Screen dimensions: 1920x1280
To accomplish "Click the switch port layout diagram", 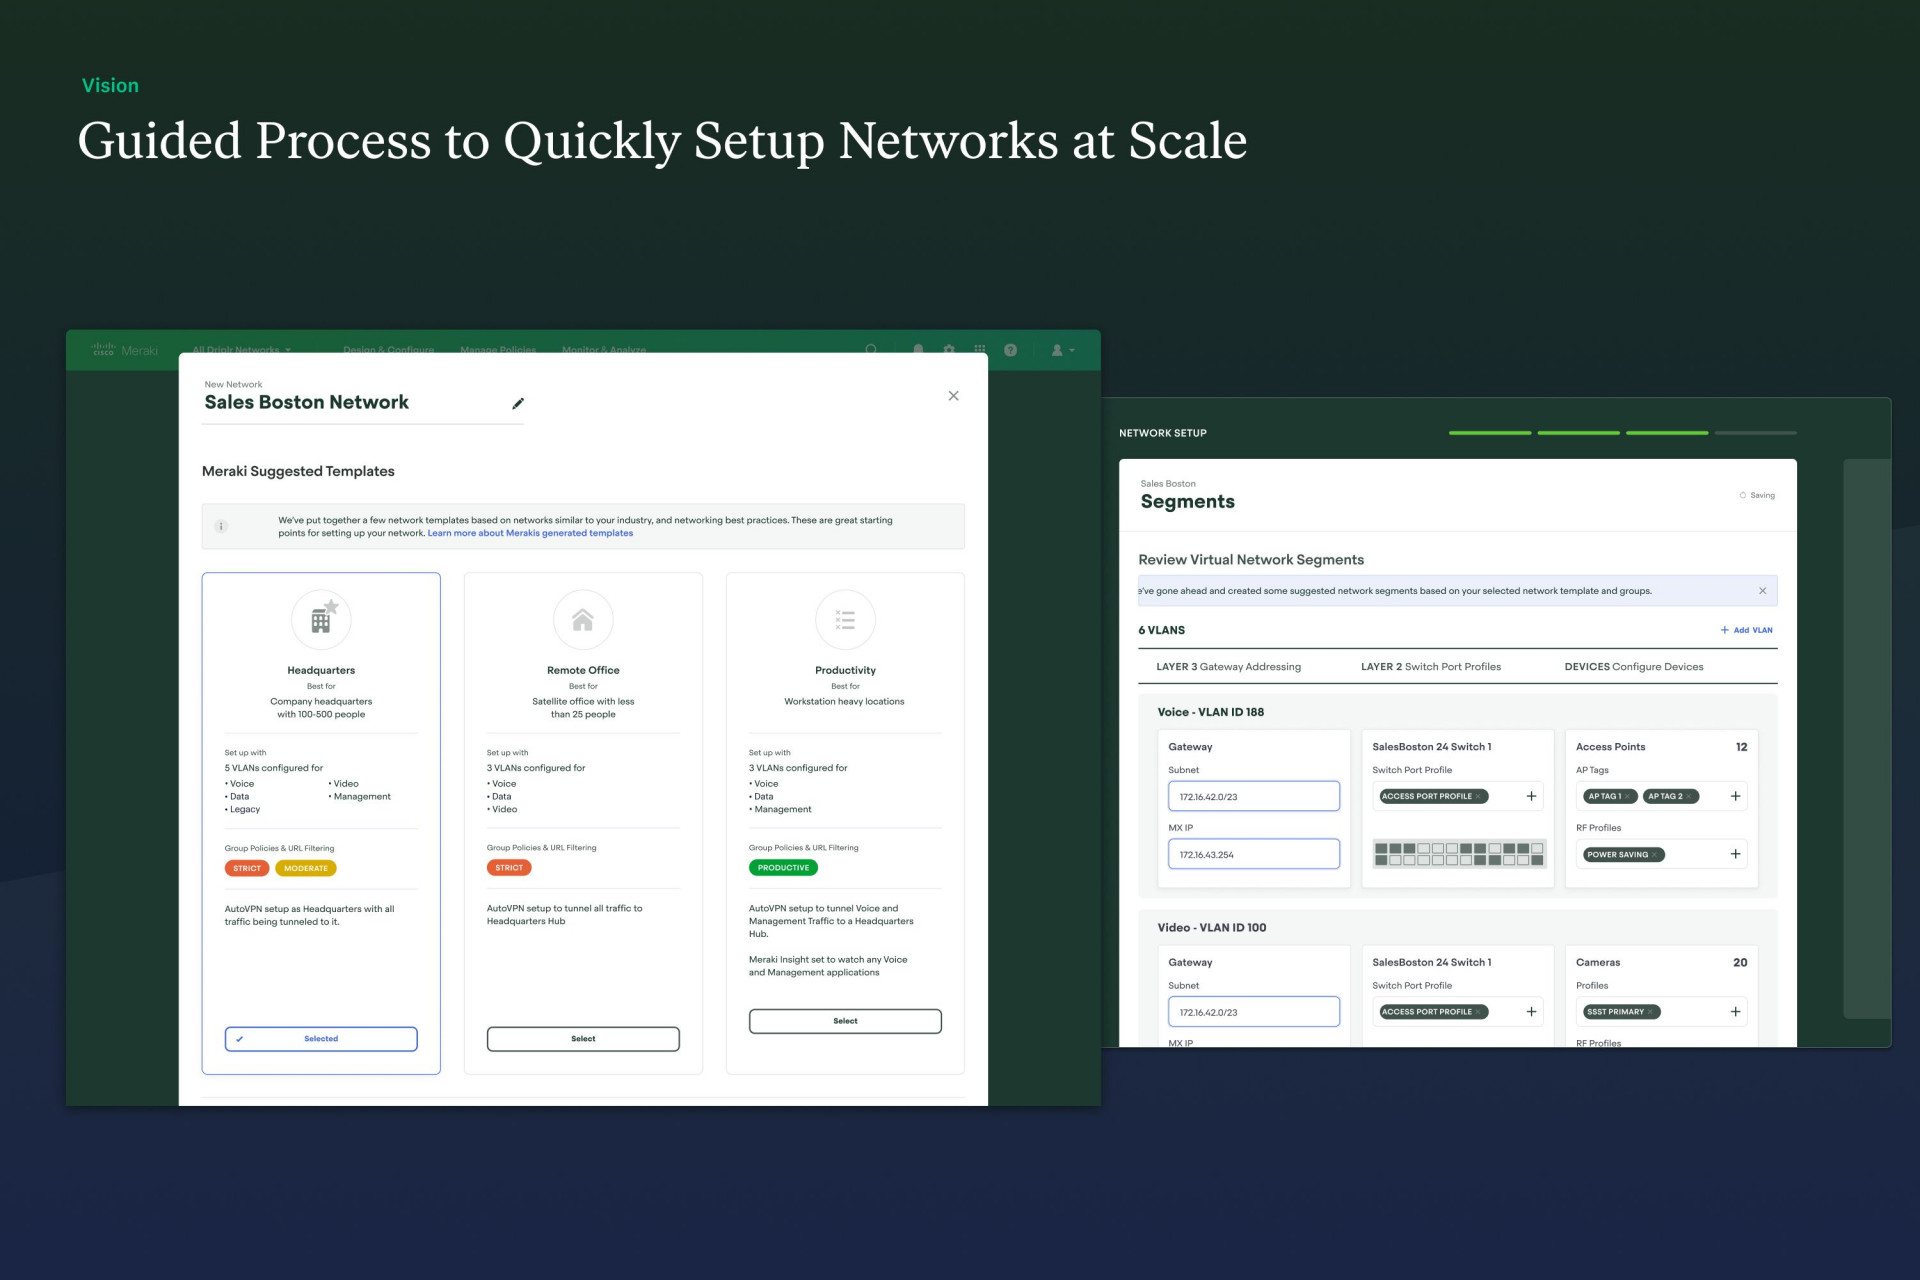I will click(1459, 854).
